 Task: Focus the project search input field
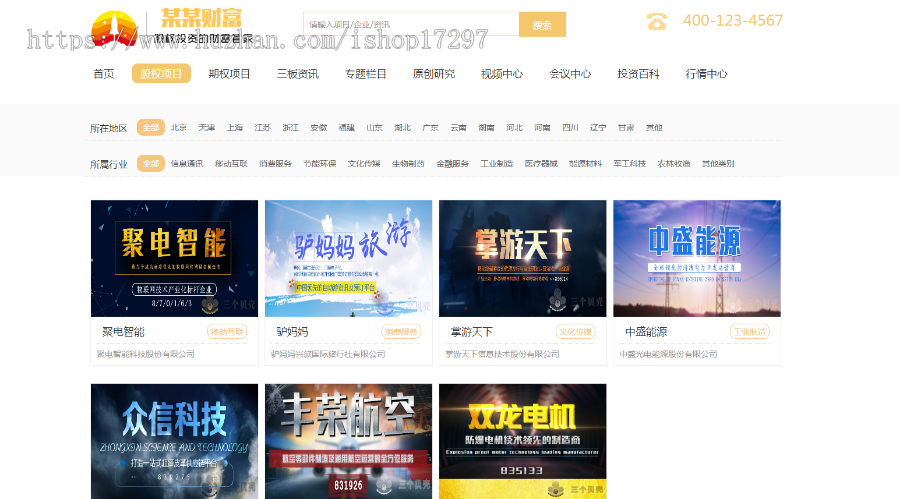tap(411, 24)
